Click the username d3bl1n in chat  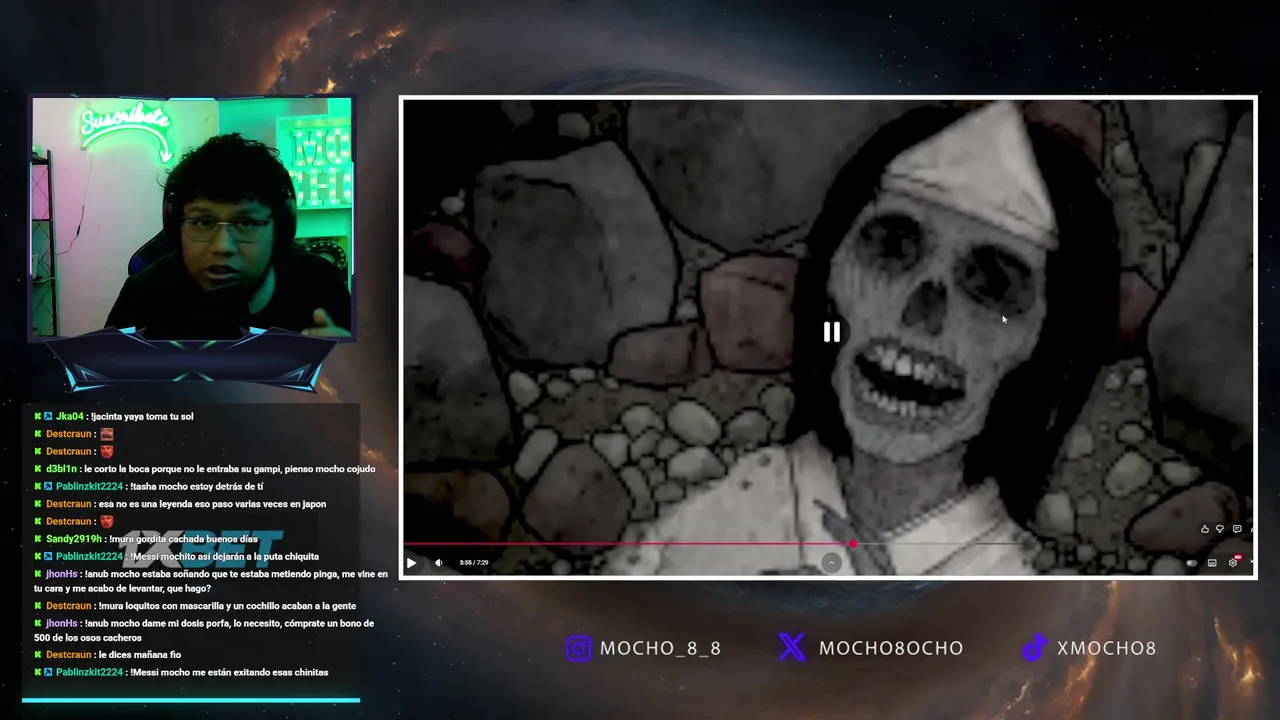61,469
